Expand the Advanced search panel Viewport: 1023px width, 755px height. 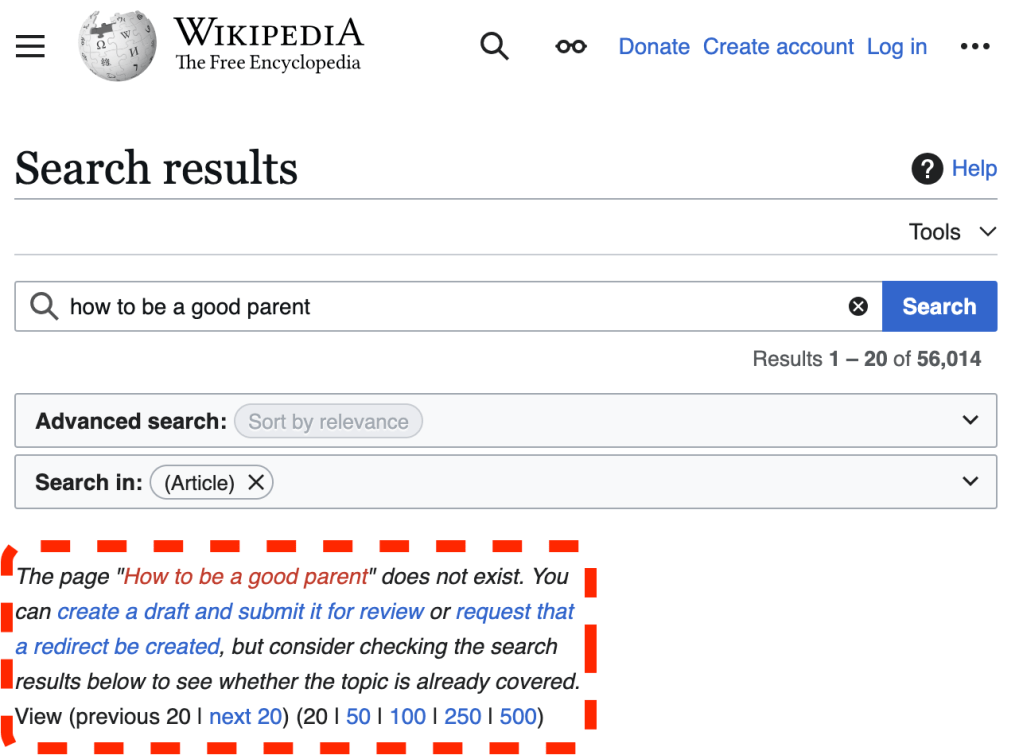(x=969, y=421)
